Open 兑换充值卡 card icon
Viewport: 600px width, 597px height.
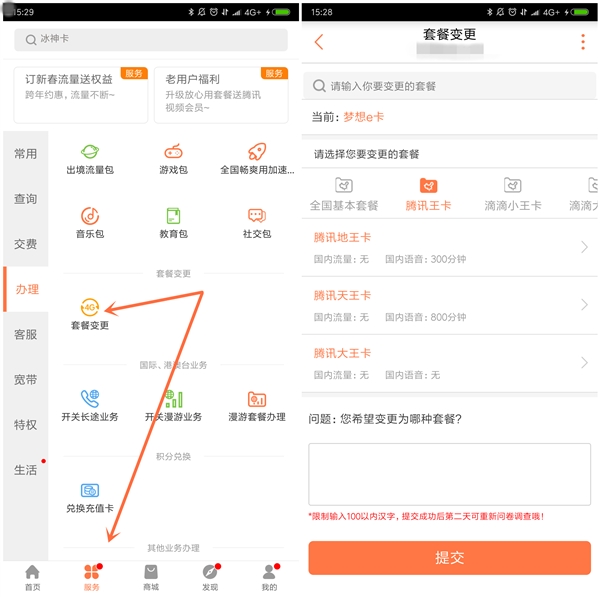click(90, 490)
